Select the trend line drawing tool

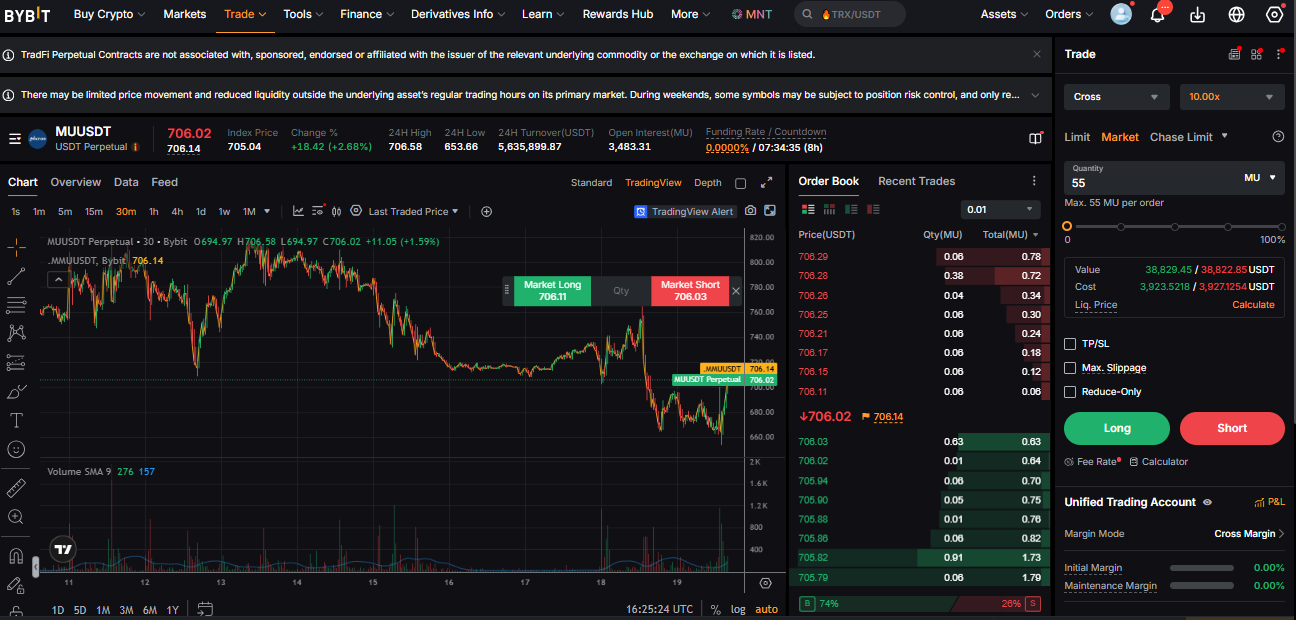(16, 276)
